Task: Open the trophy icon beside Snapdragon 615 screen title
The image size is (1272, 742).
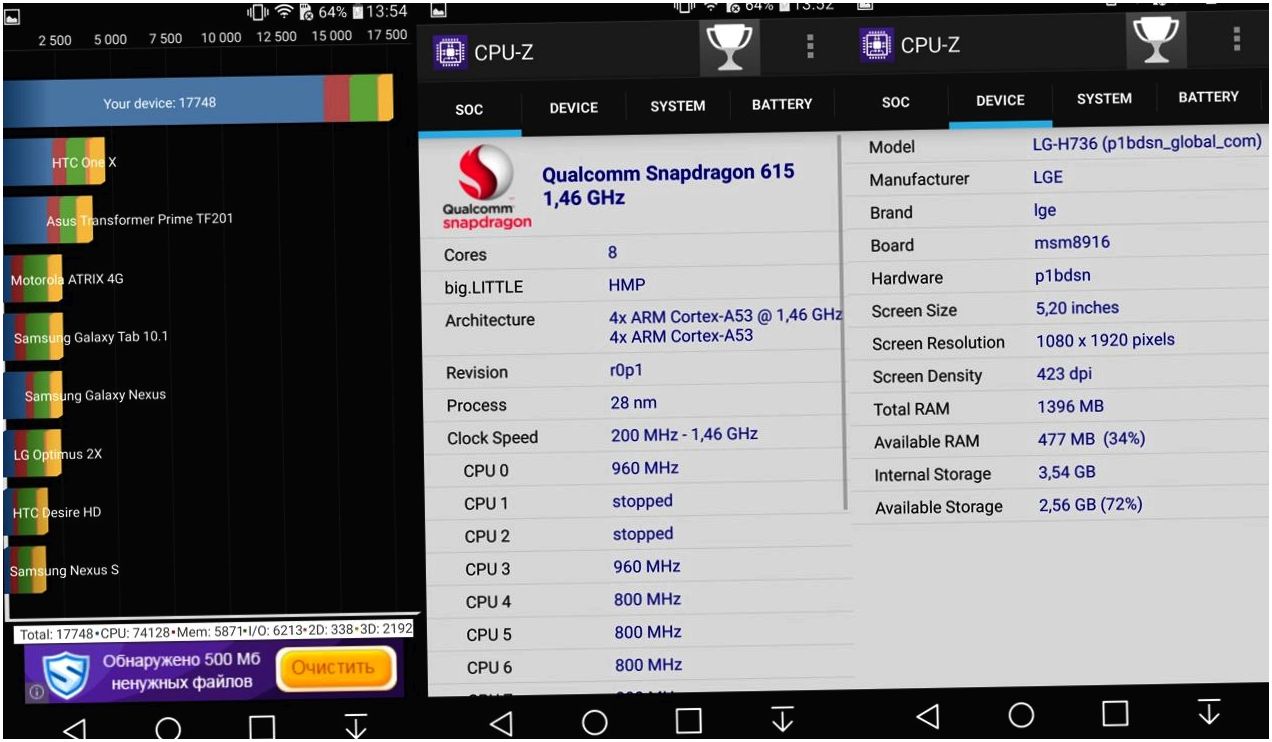Action: point(731,46)
